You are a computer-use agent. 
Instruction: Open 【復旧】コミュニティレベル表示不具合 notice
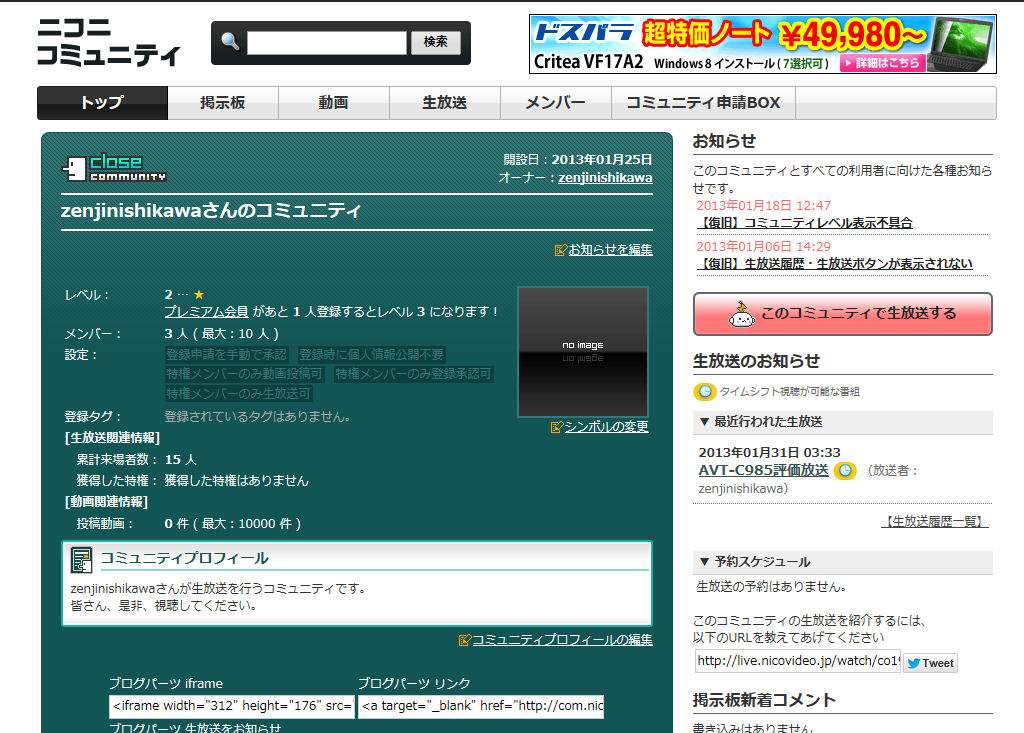coord(805,223)
